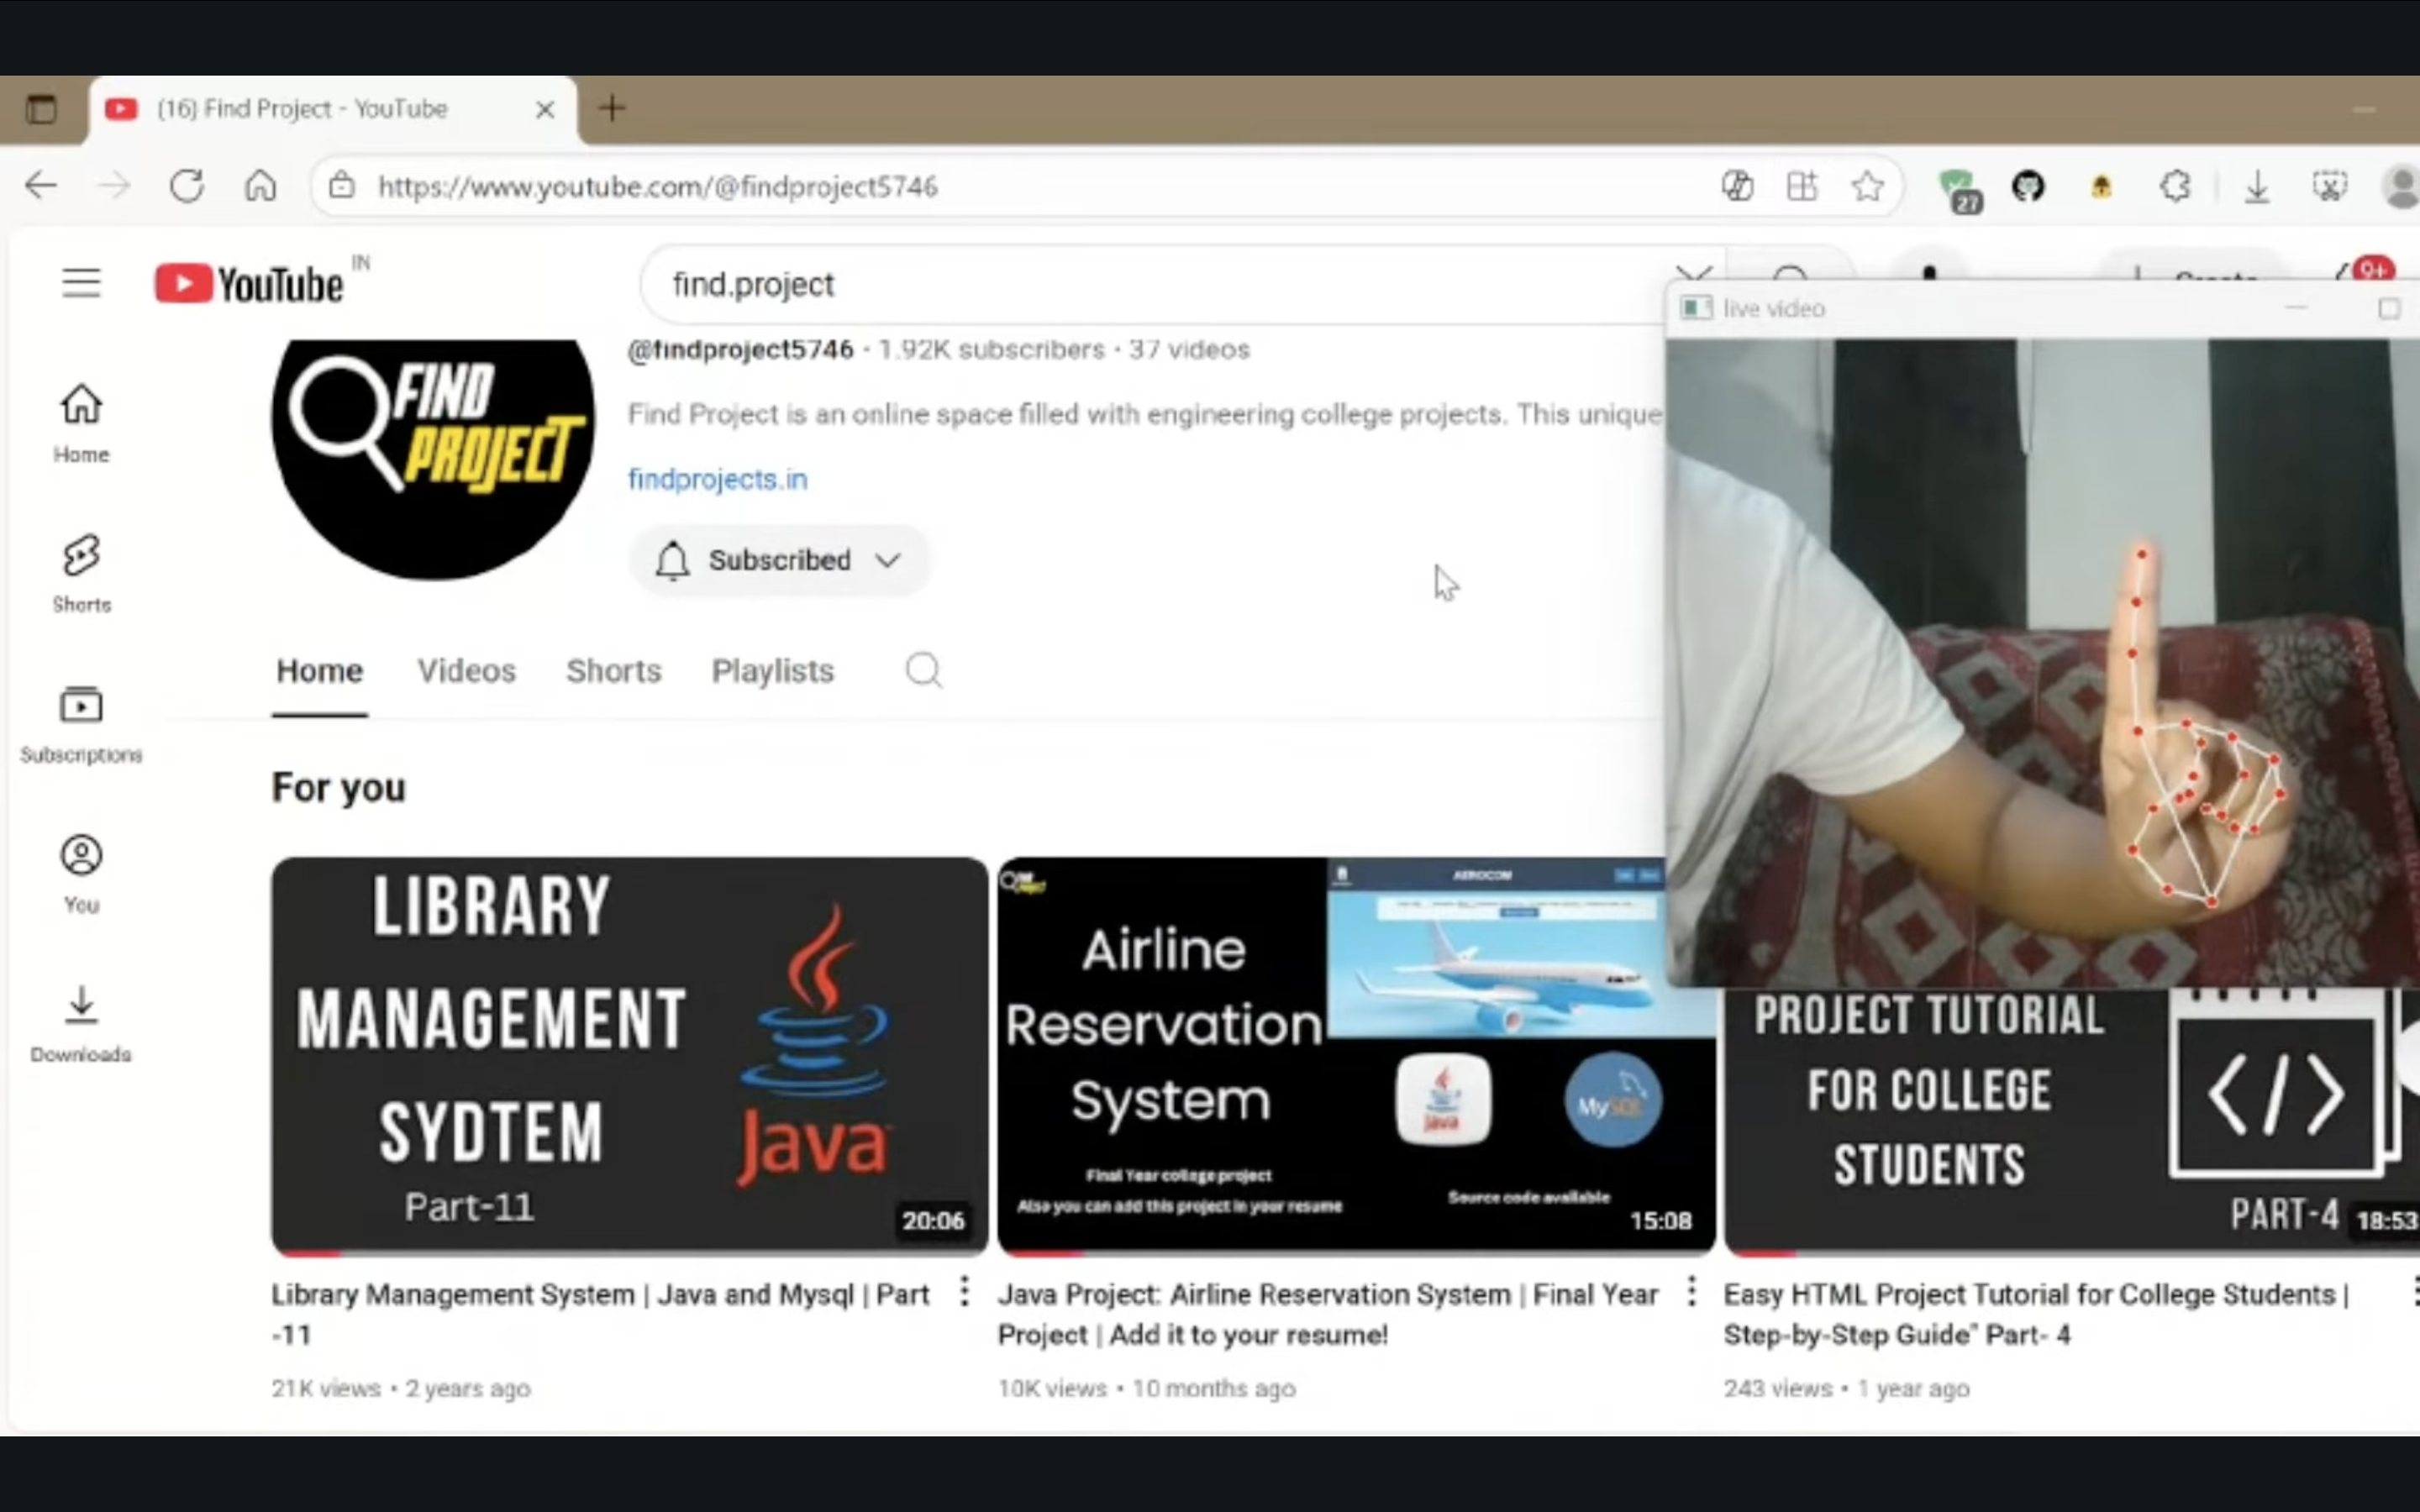Screen dimensions: 2420x1512
Task: Open Library Management System video title
Action: (601, 1314)
